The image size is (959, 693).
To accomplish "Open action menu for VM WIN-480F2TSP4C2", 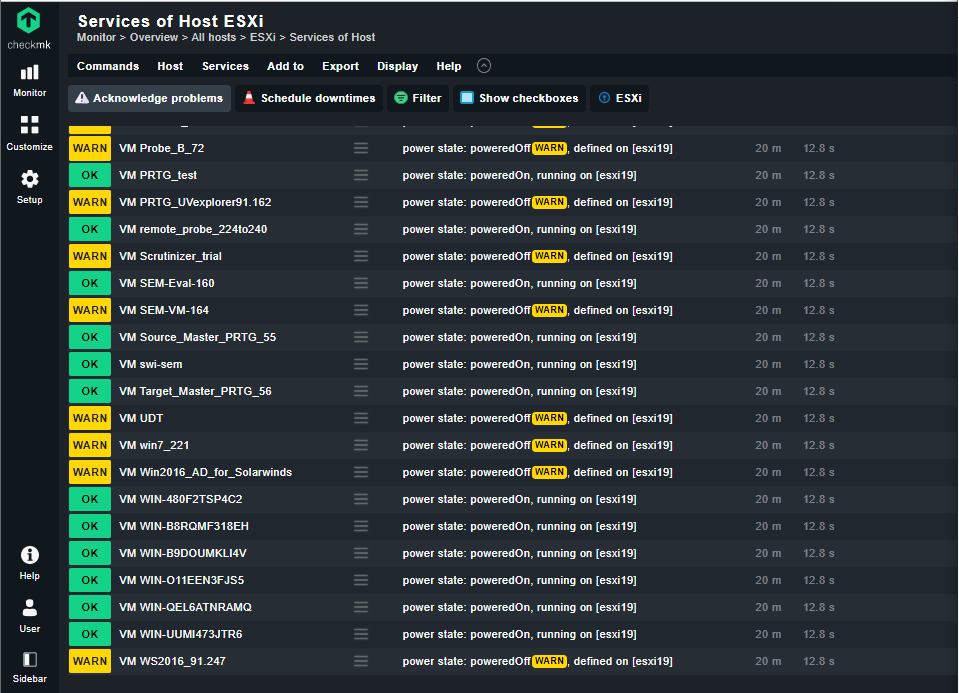I will pyautogui.click(x=361, y=499).
